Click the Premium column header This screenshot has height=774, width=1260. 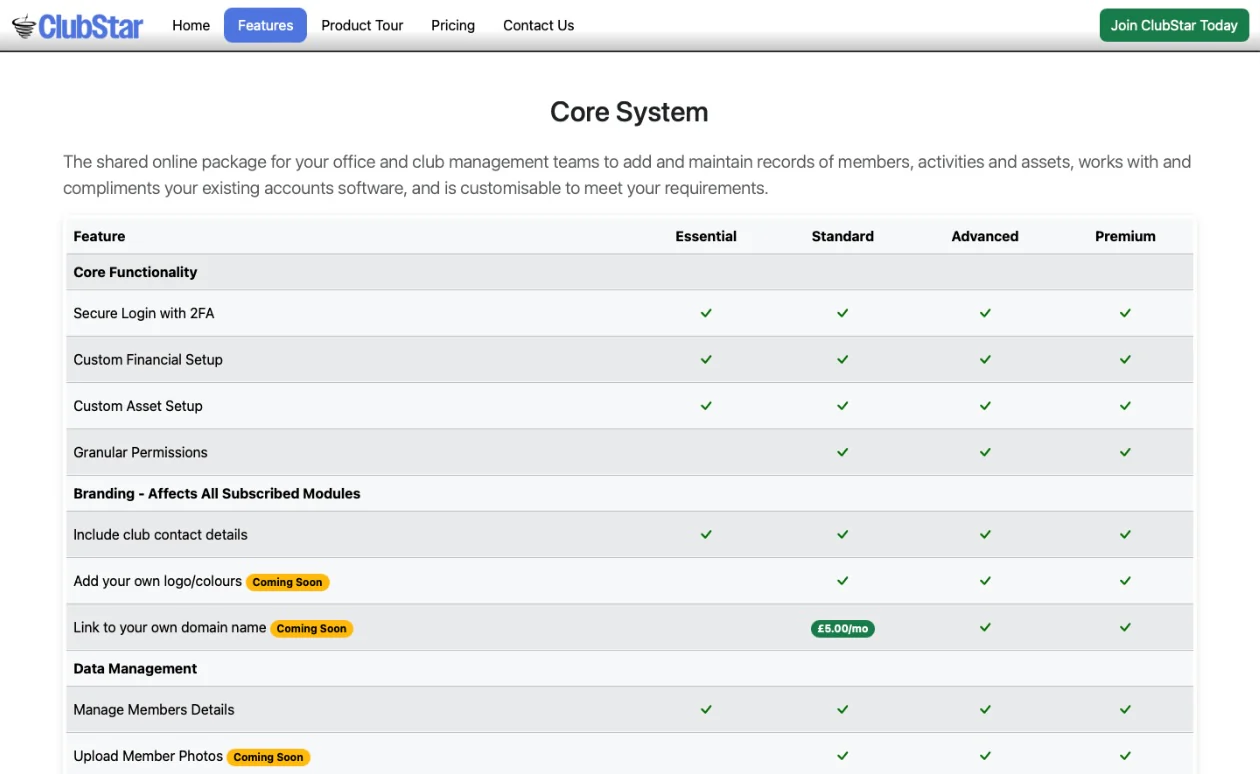click(1125, 236)
